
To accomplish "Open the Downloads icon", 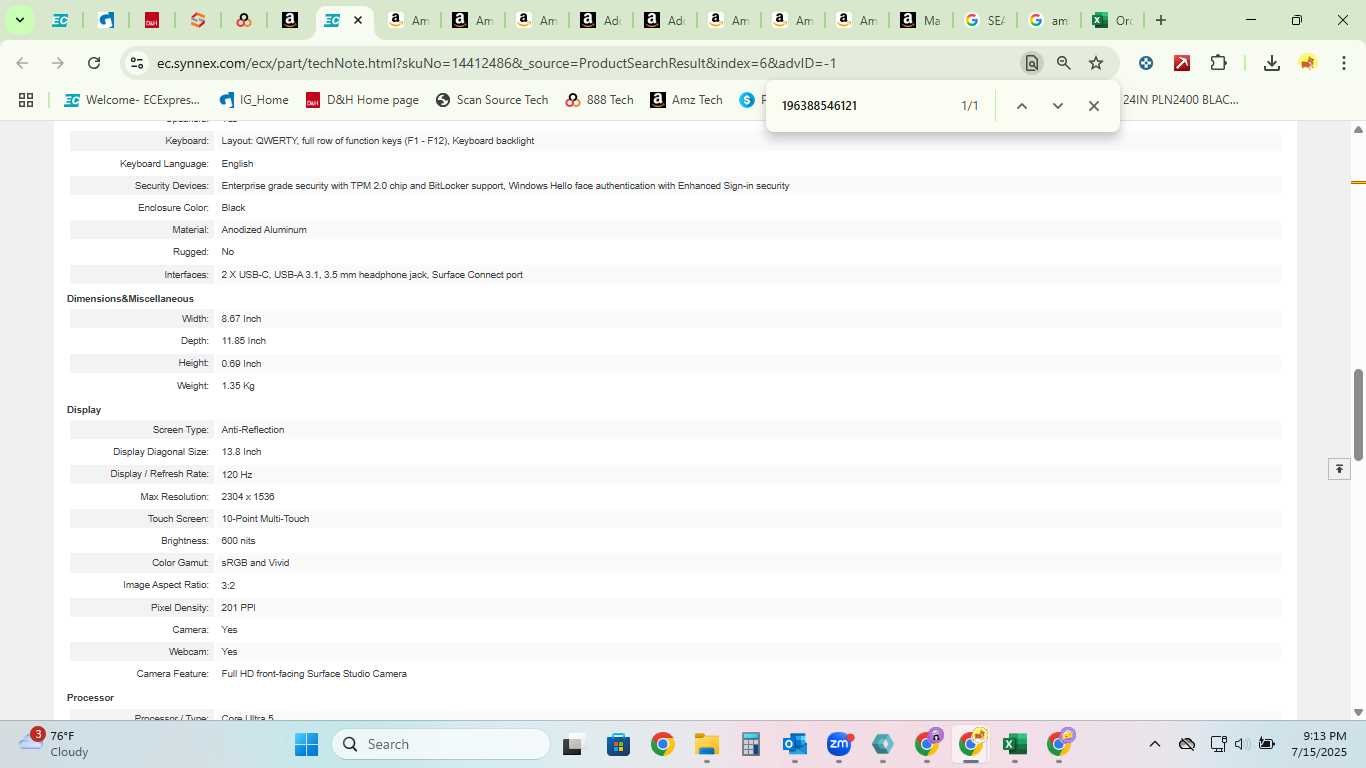I will coord(1272,63).
